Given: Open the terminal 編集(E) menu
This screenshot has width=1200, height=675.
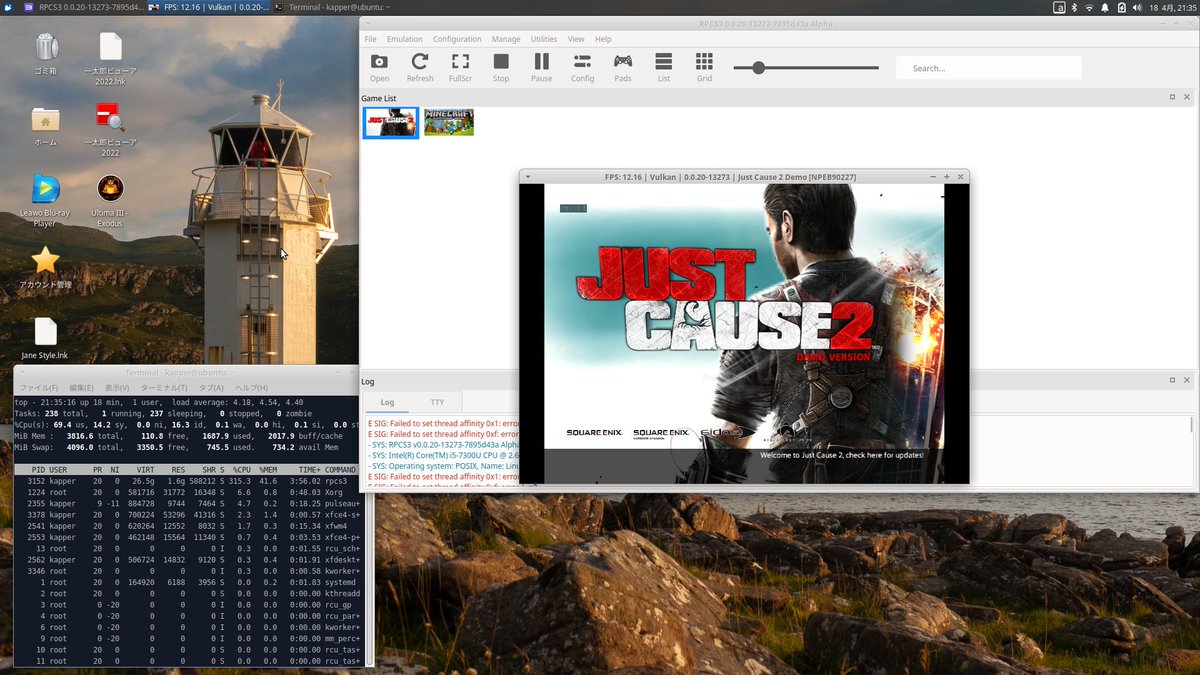Looking at the screenshot, I should [82, 388].
